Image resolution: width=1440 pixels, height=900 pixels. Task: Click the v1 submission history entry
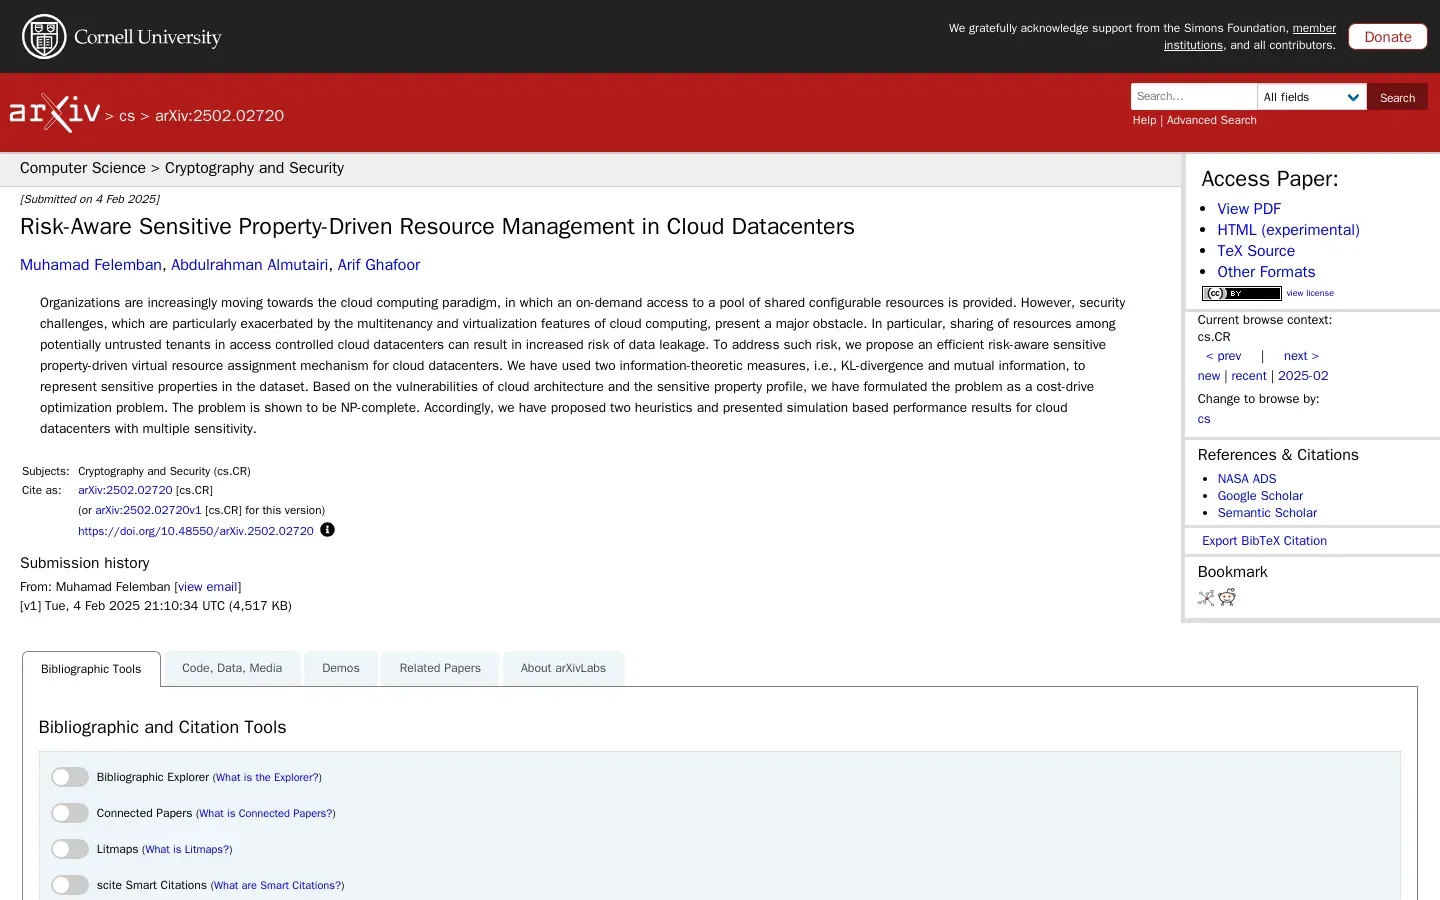click(x=156, y=606)
